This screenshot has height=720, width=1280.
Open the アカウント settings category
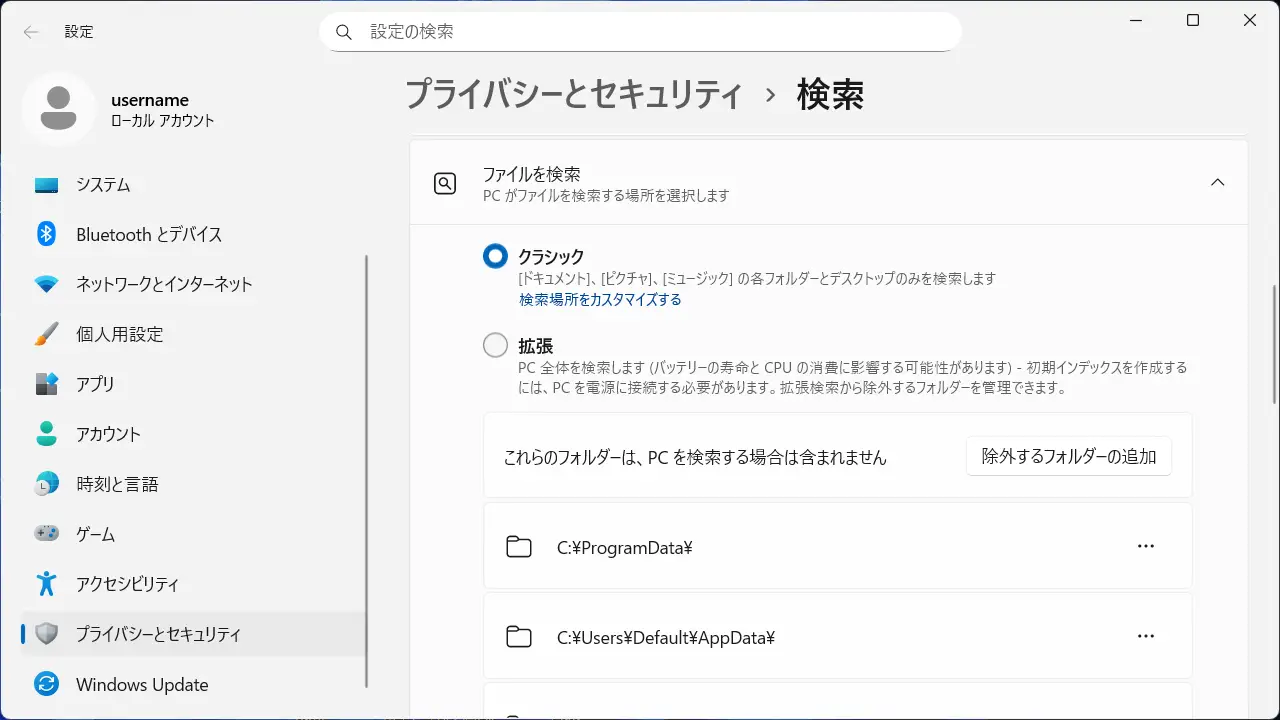coord(108,434)
